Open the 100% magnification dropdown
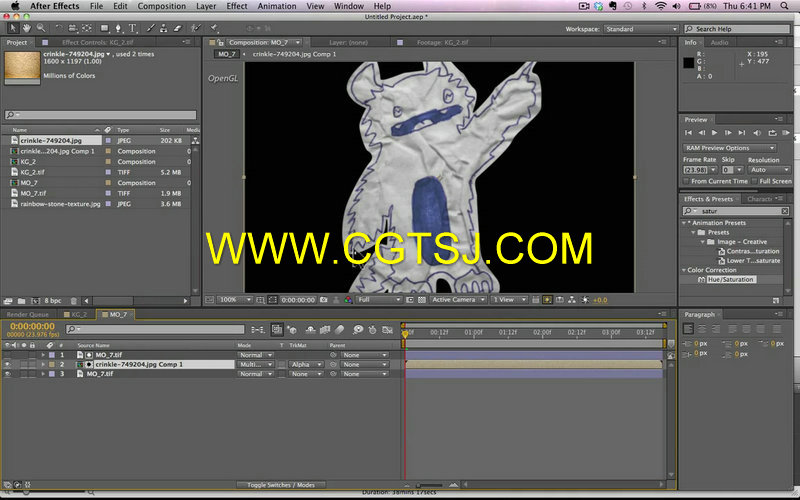Viewport: 800px width, 500px height. point(235,300)
